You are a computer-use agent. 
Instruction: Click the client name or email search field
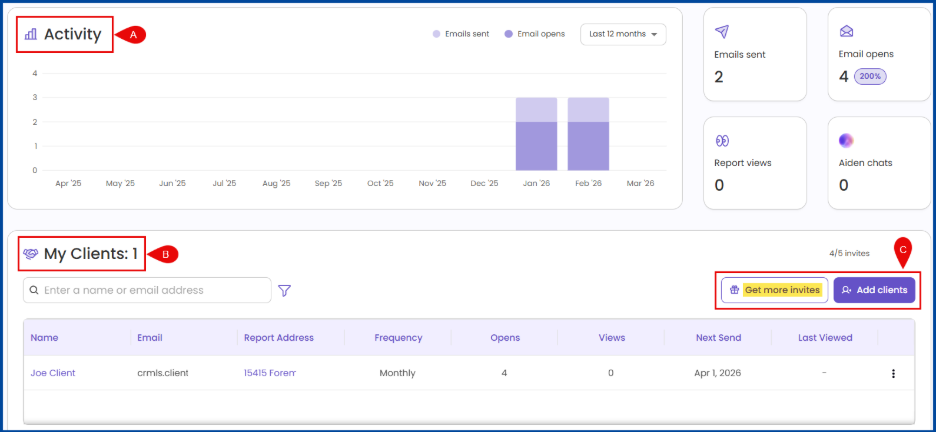click(148, 290)
